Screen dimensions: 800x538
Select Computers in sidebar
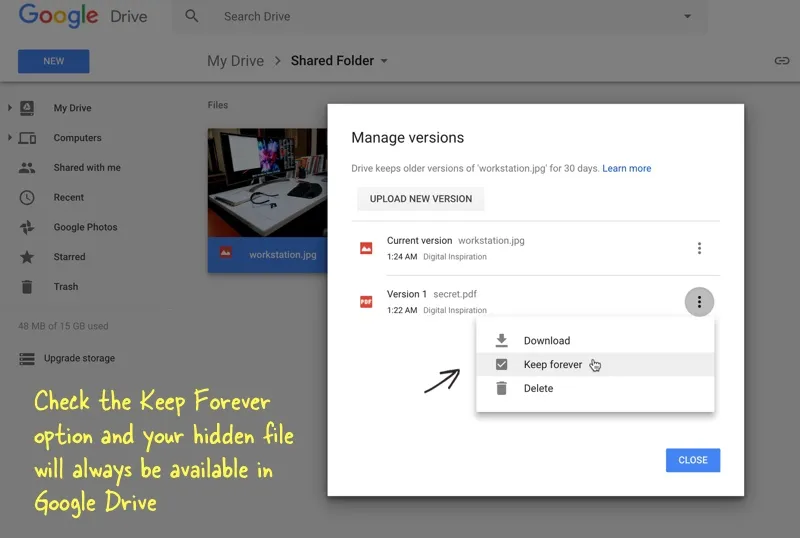(x=78, y=138)
